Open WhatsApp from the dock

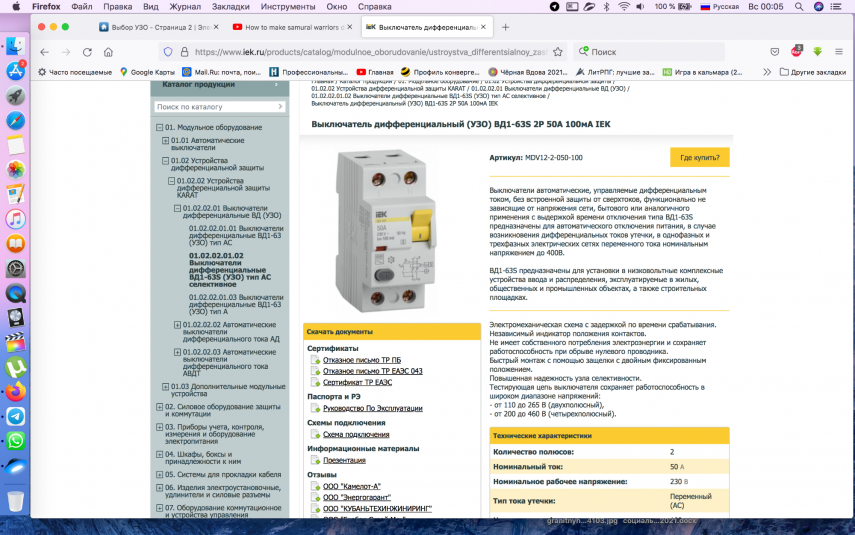(x=15, y=441)
